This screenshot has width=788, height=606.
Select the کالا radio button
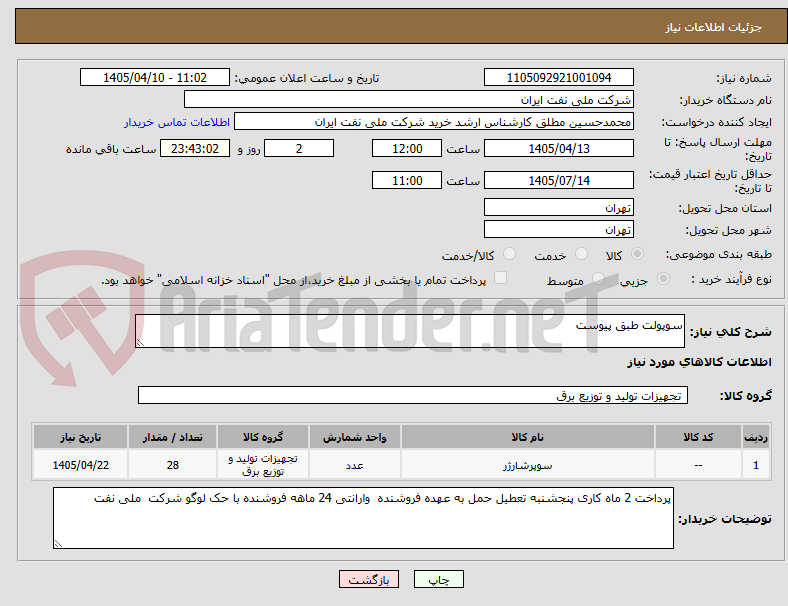point(637,254)
